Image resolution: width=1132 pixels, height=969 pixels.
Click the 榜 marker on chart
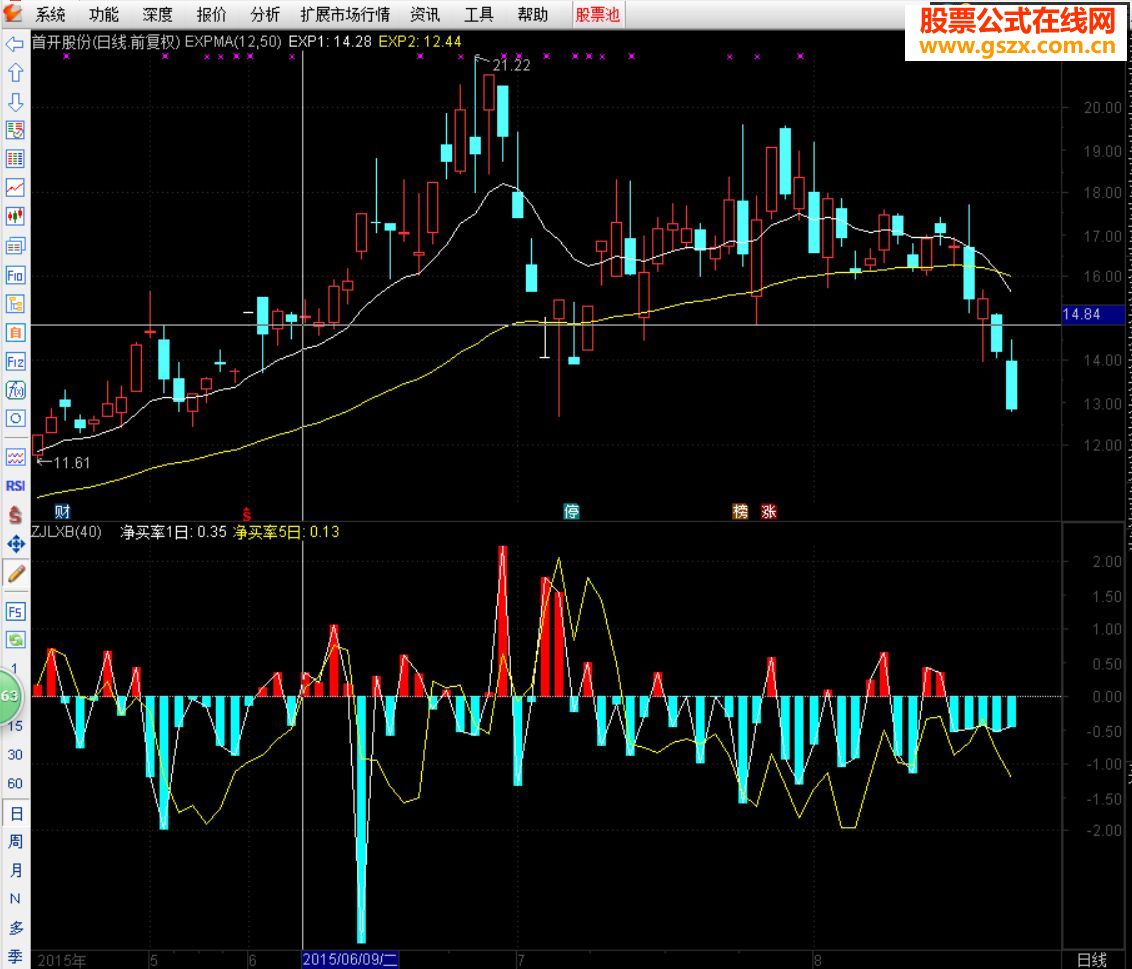(x=740, y=512)
